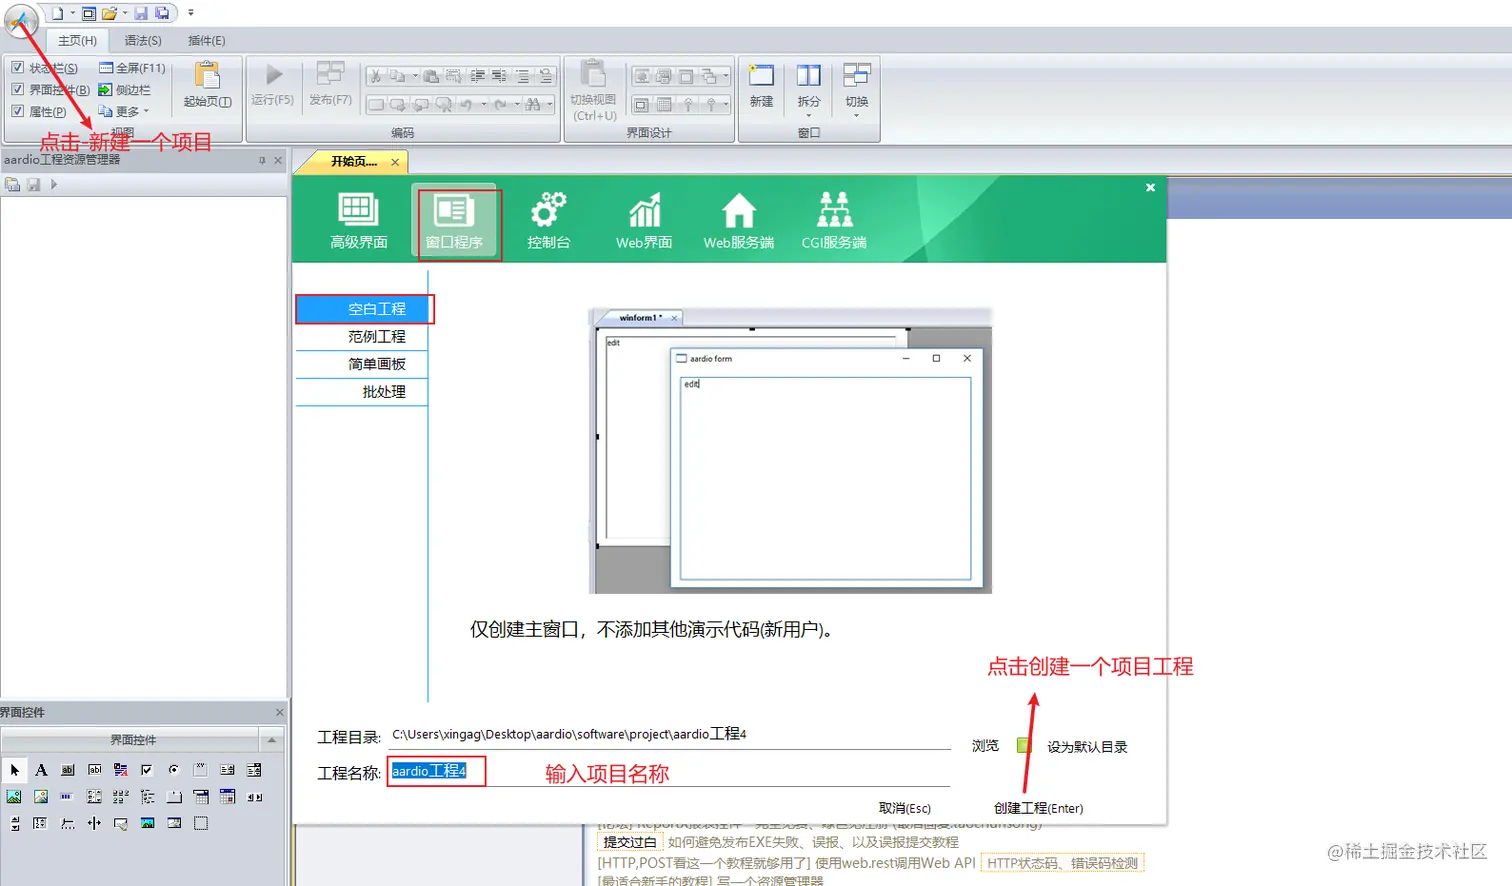Select the picture box control icon

pyautogui.click(x=14, y=797)
